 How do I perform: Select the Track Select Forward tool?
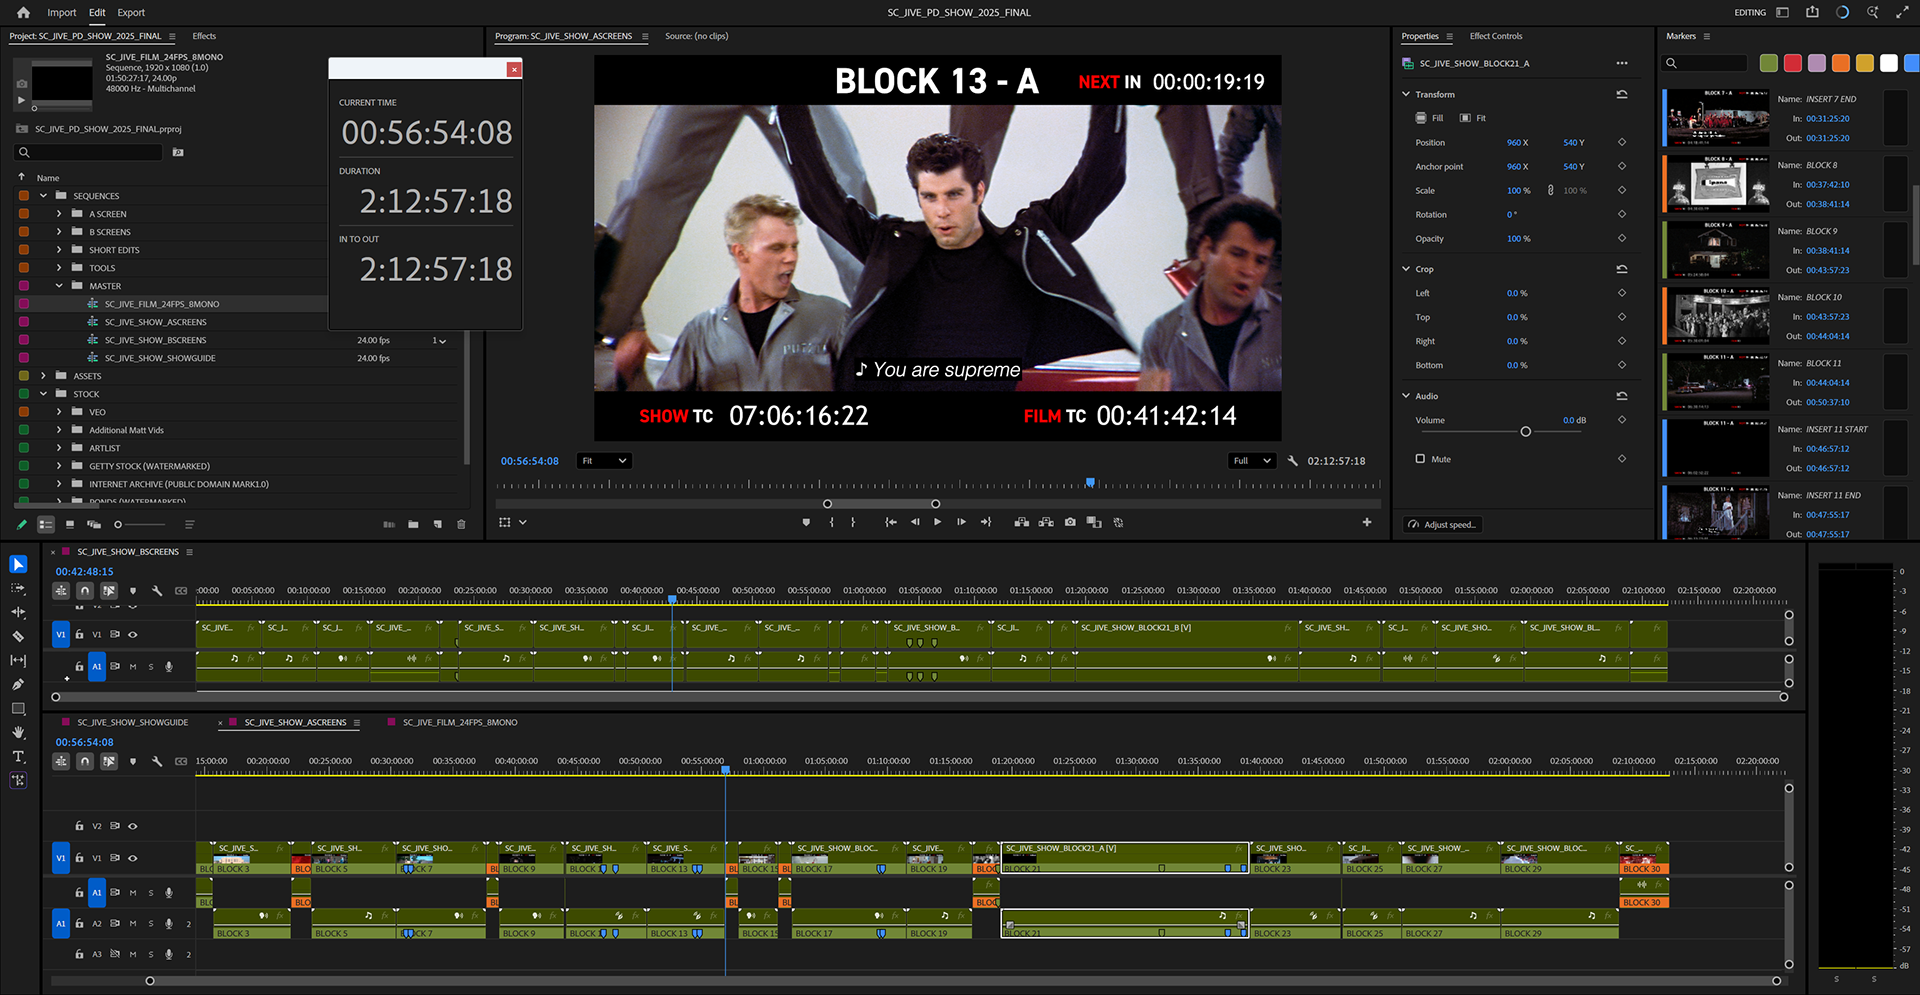tap(18, 589)
